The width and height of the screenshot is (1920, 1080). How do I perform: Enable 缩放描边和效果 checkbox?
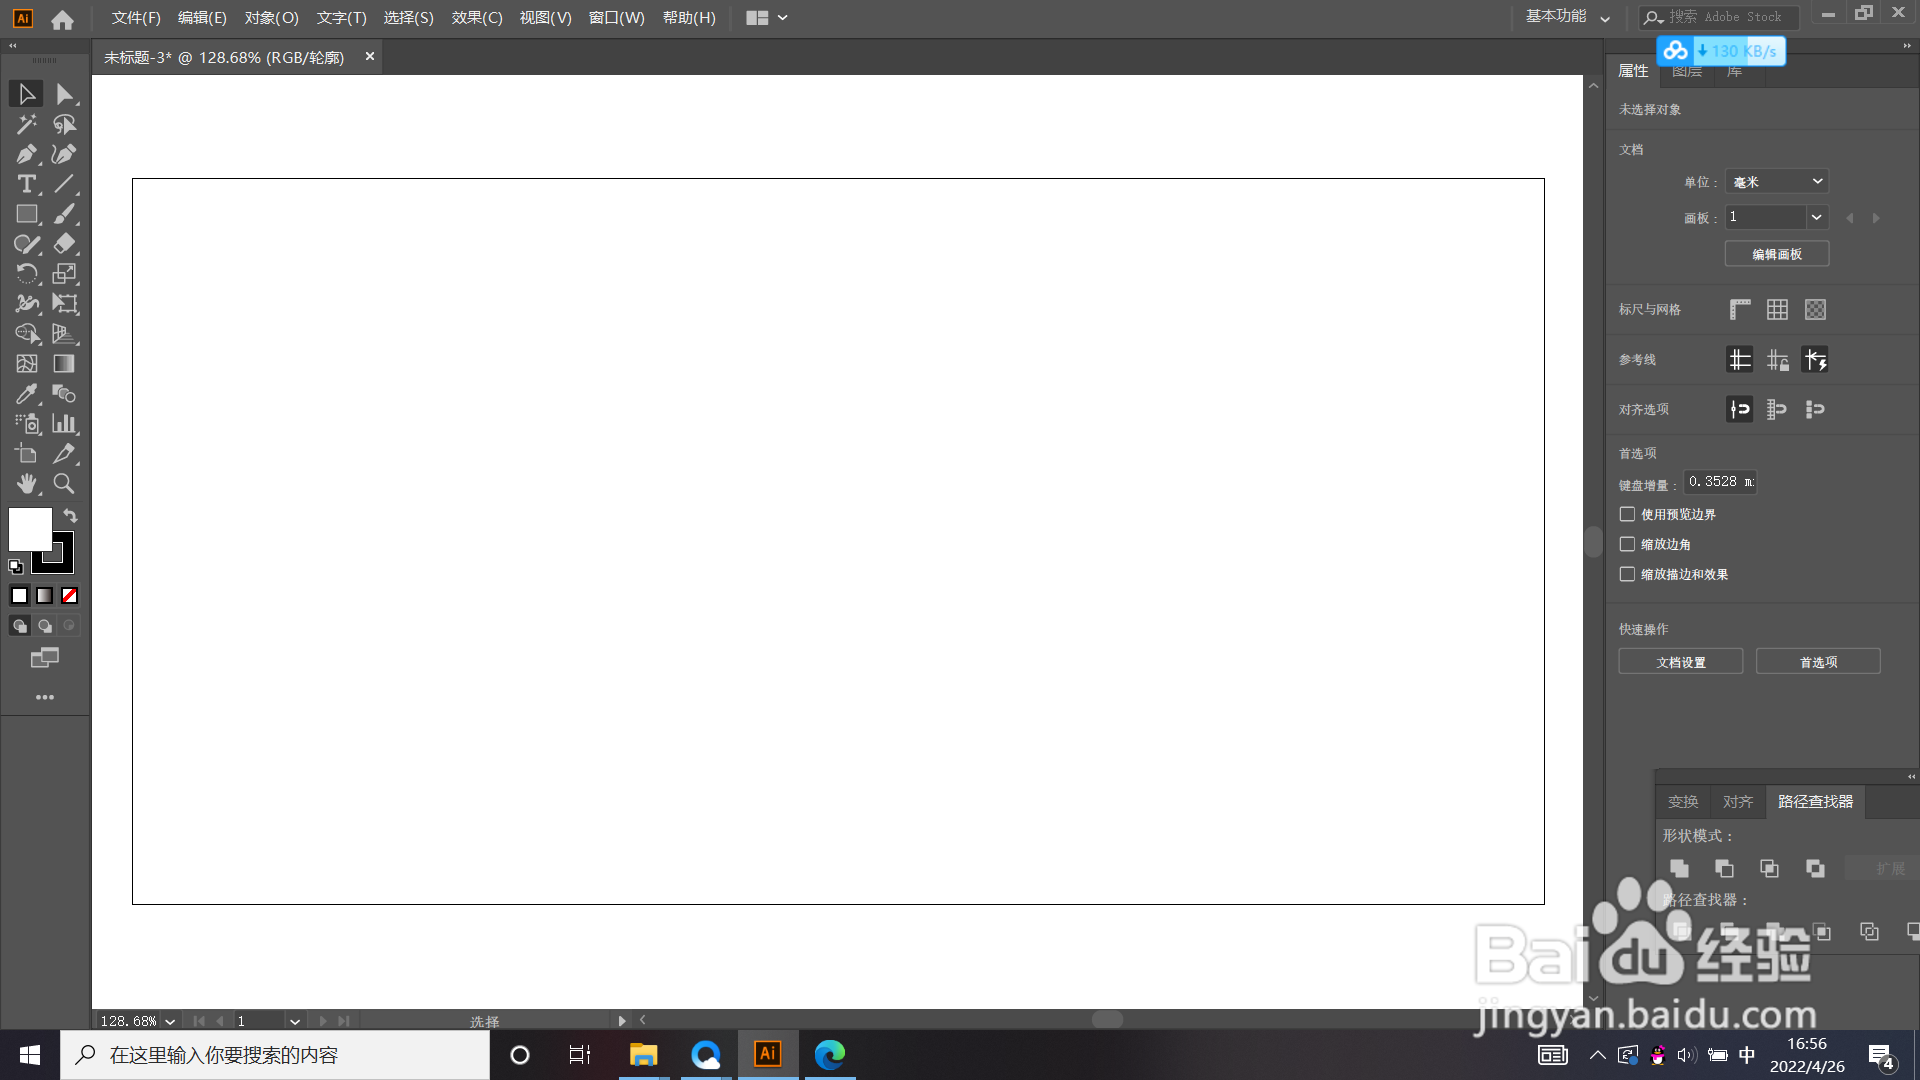click(1628, 574)
